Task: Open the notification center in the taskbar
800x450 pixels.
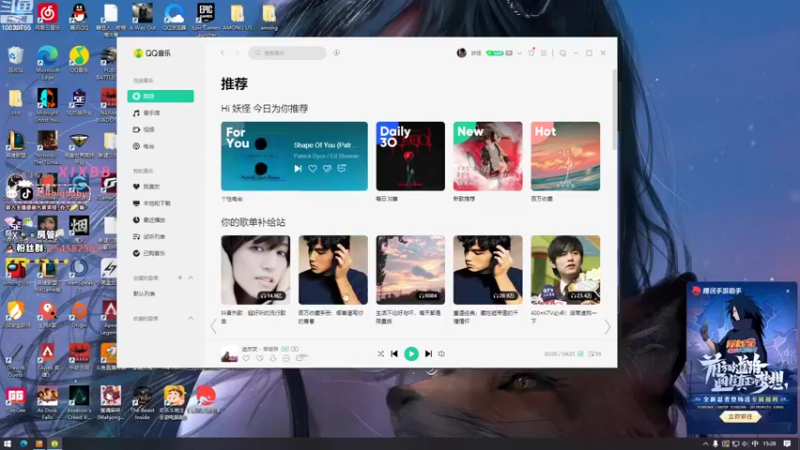Action: pos(787,444)
